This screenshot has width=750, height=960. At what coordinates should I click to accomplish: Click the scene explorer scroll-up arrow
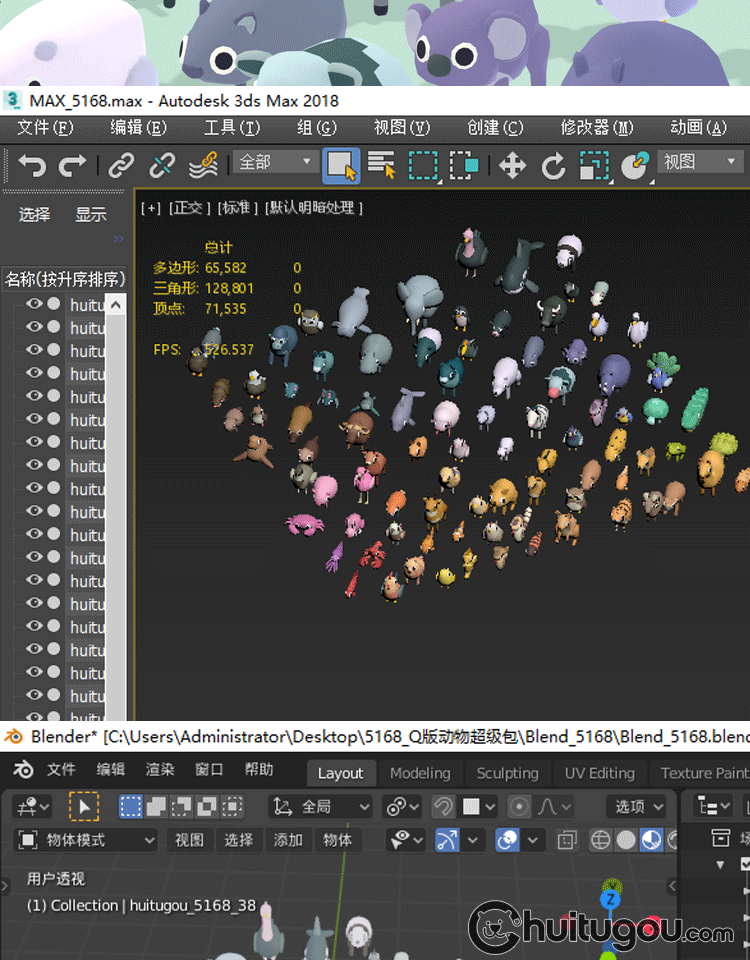coord(116,304)
